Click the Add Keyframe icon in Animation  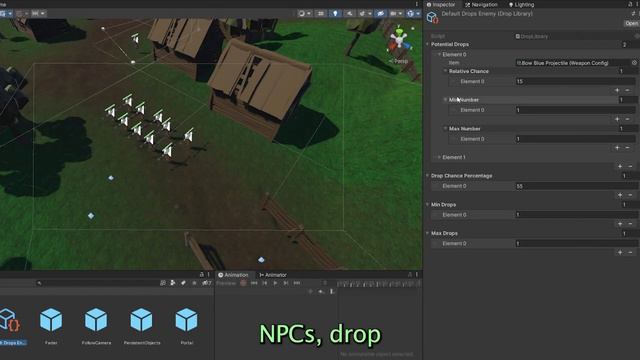(321, 291)
